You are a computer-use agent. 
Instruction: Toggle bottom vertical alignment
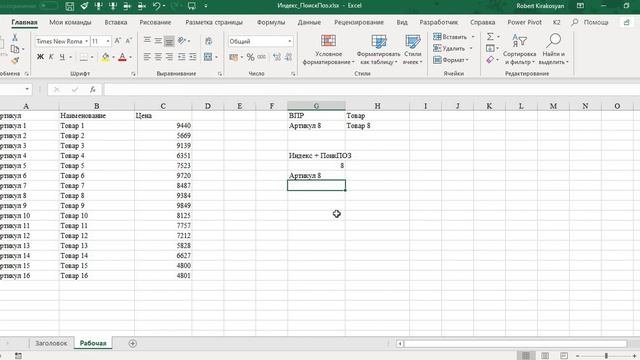coord(169,41)
